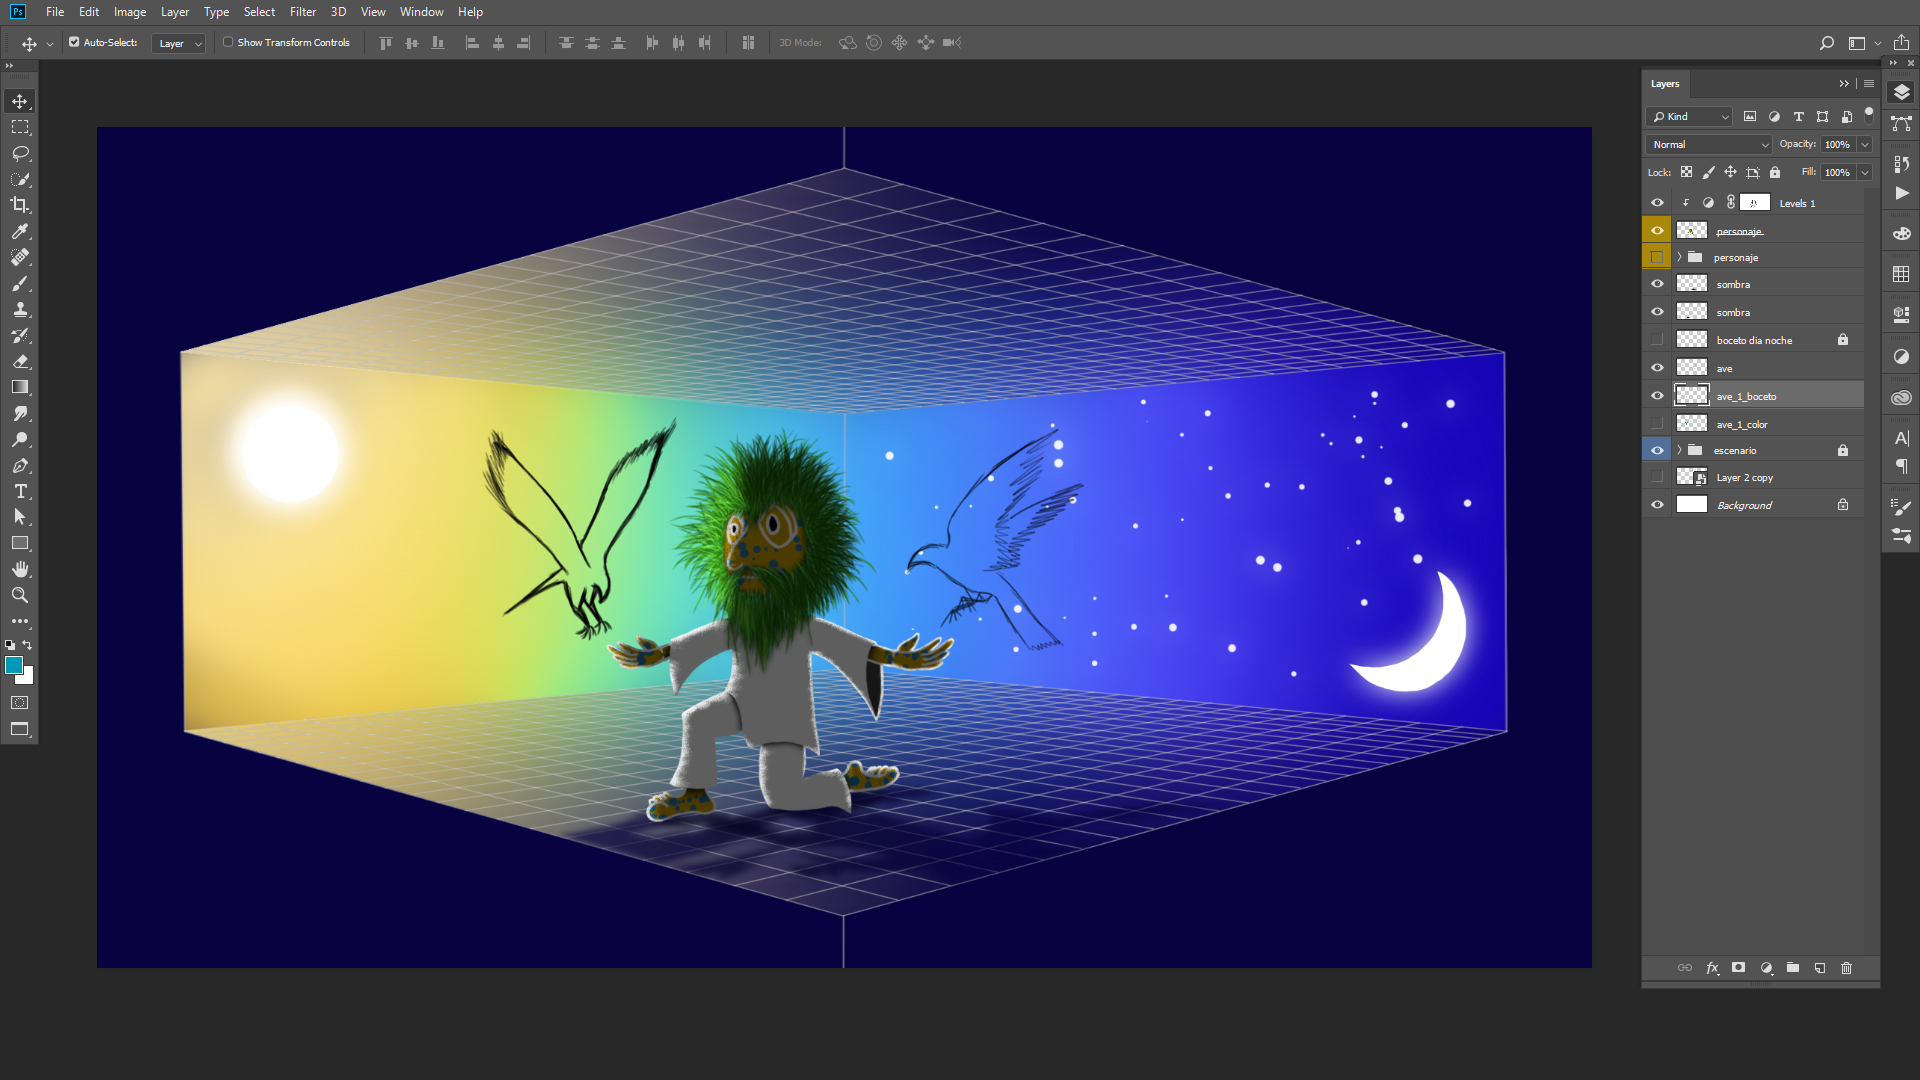
Task: Pick the Eyedropper tool
Action: click(x=20, y=231)
